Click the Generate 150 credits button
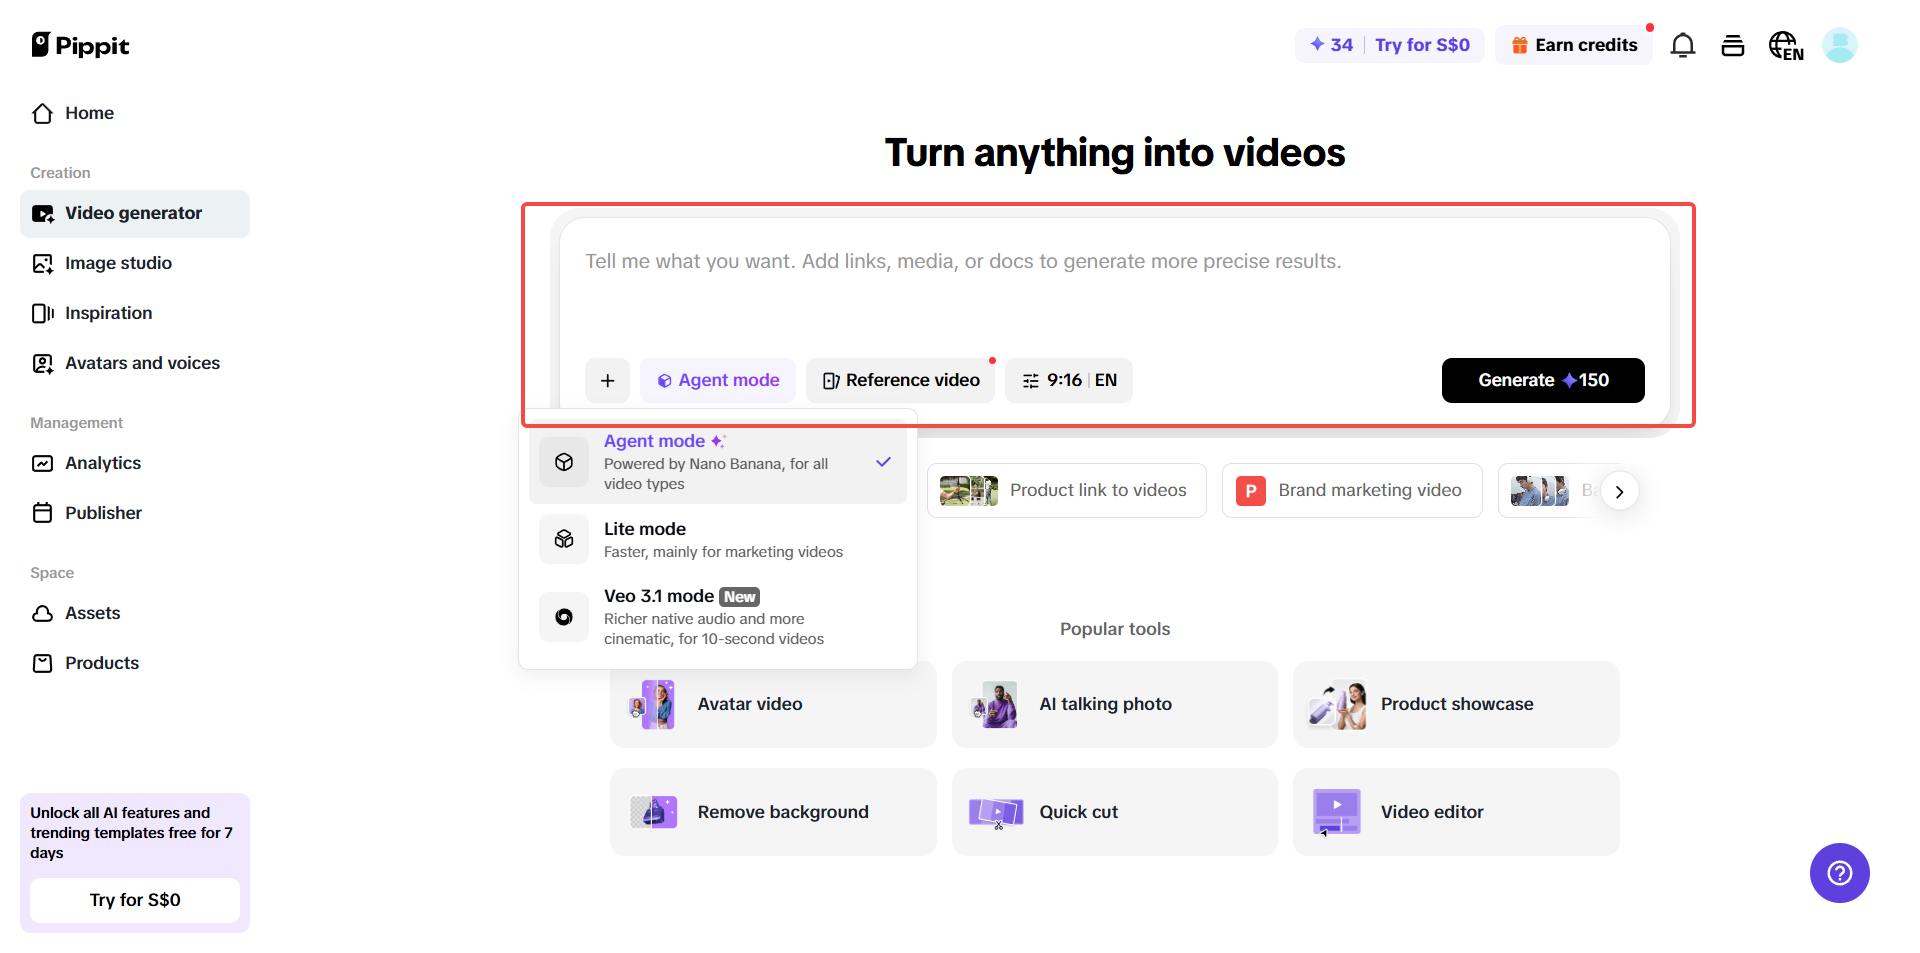This screenshot has width=1920, height=953. (1542, 380)
